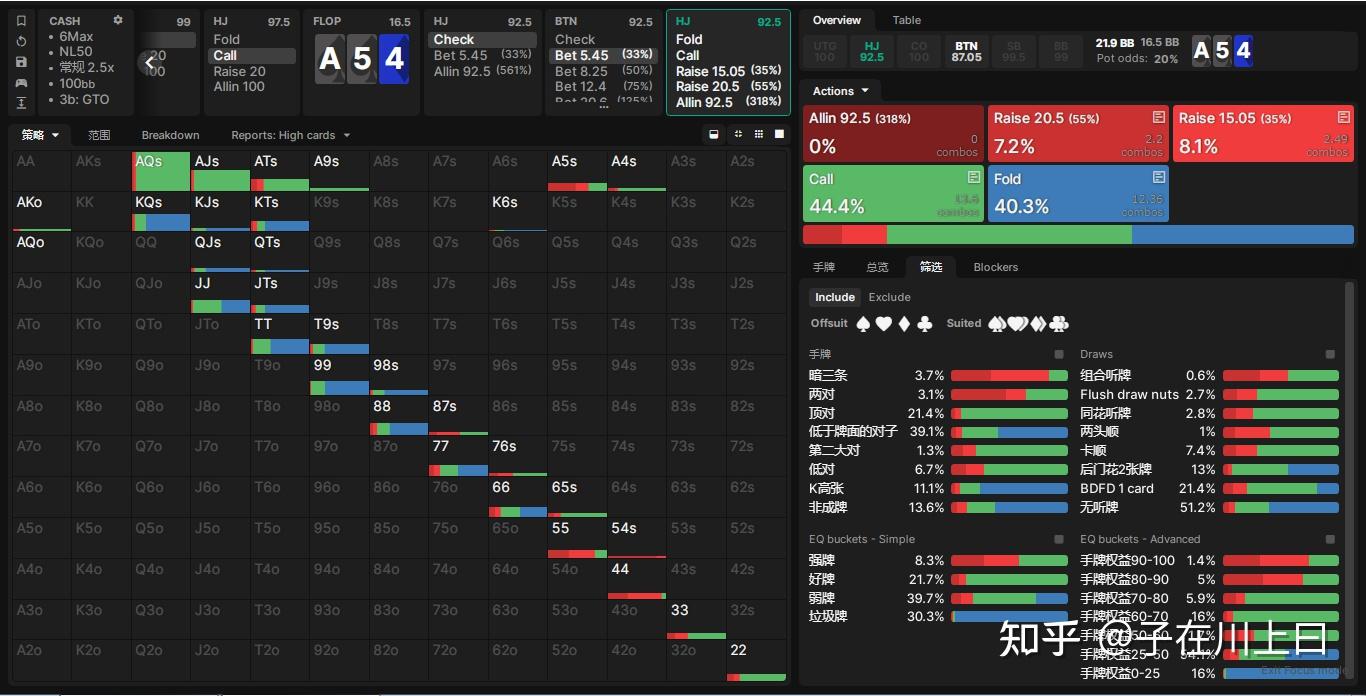Image resolution: width=1366 pixels, height=696 pixels.
Task: Switch to the Table tab
Action: (907, 20)
